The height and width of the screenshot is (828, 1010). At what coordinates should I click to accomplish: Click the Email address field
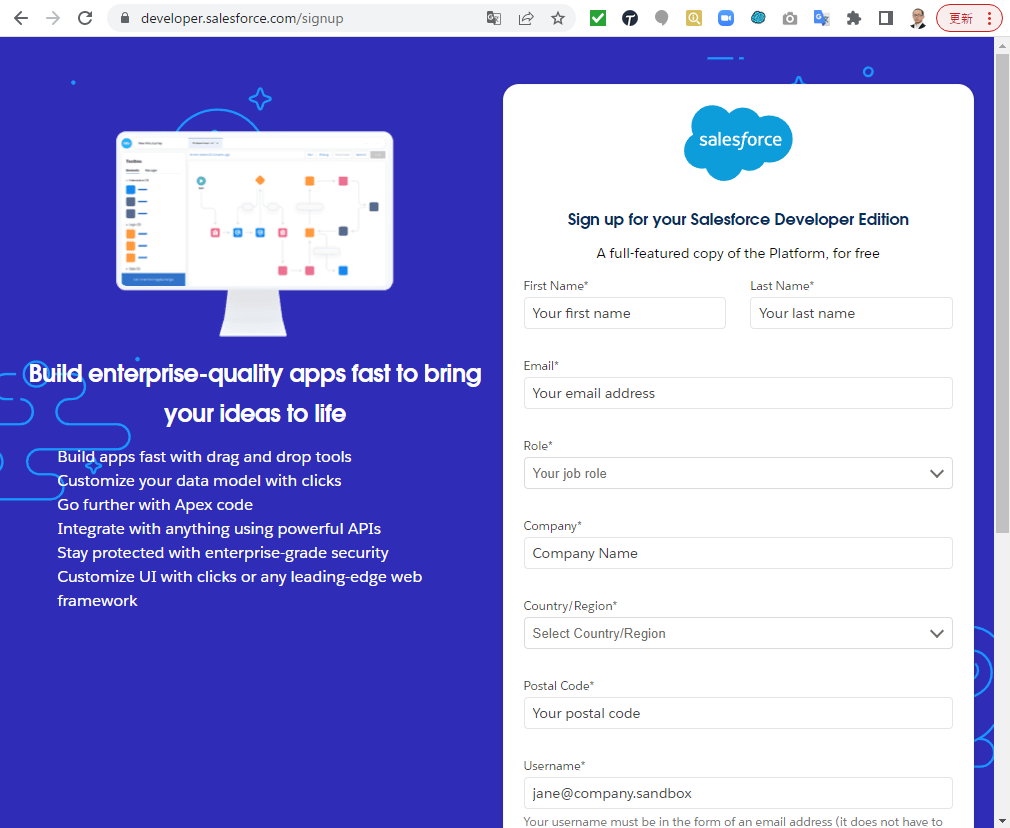click(737, 393)
